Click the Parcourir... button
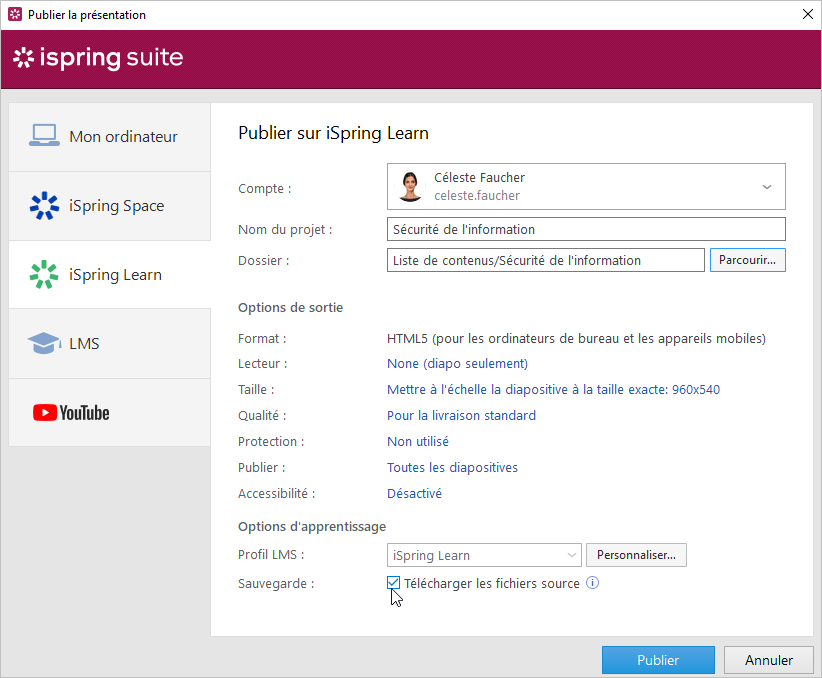 pos(748,260)
